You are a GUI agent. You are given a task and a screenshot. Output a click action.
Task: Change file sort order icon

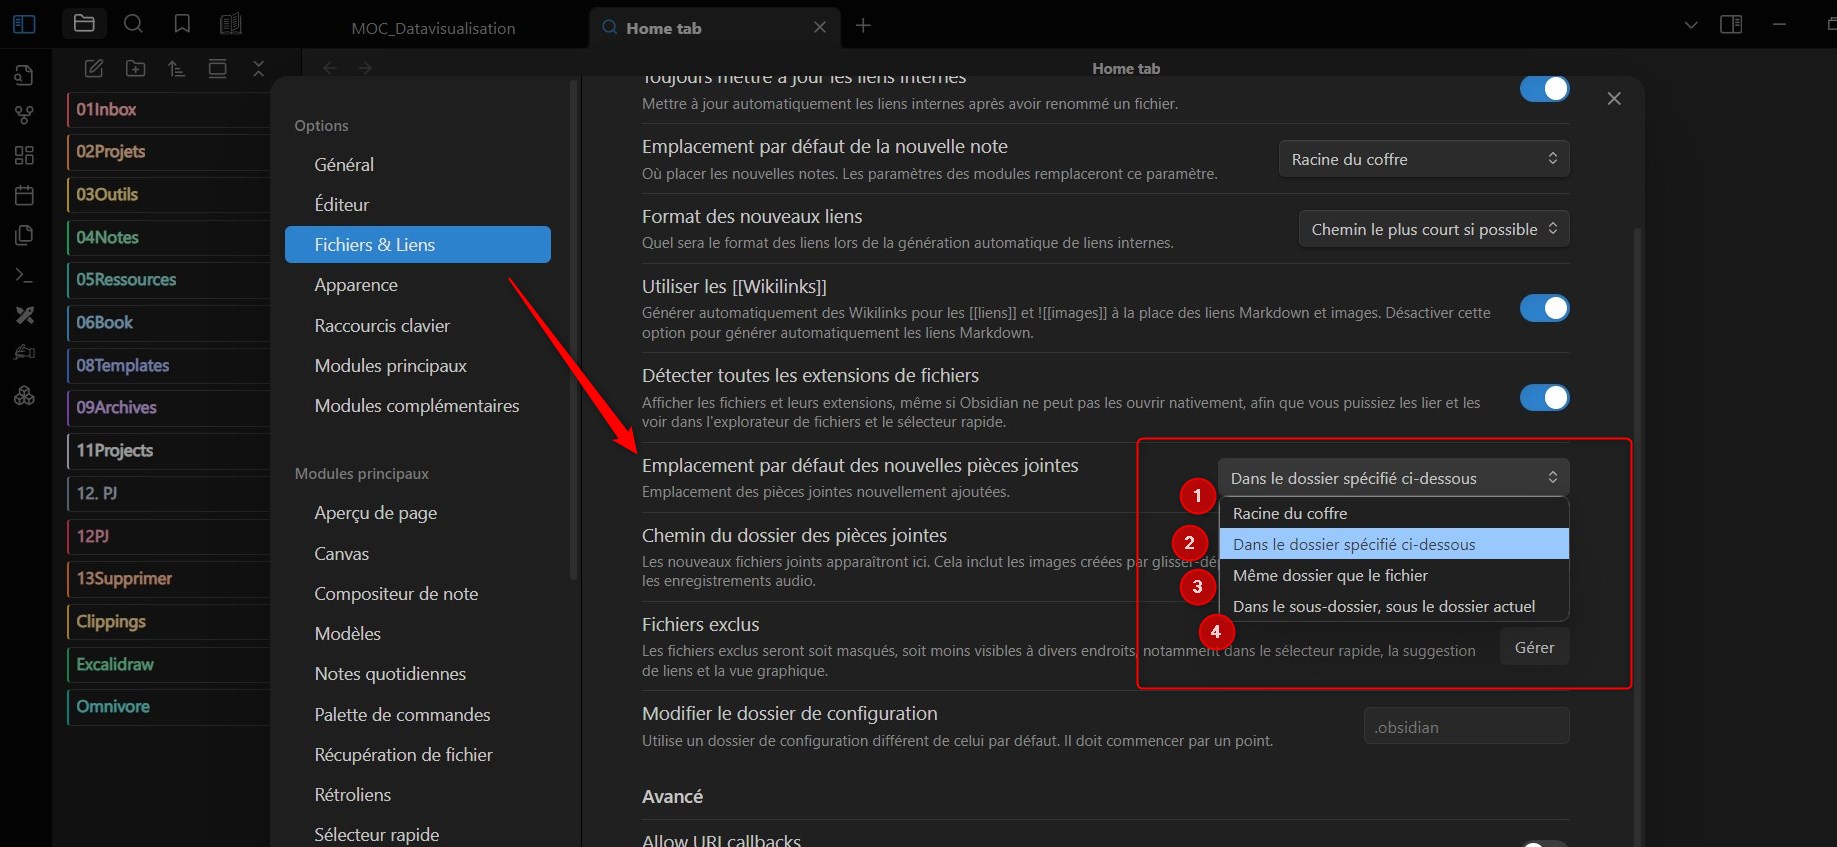pyautogui.click(x=176, y=68)
